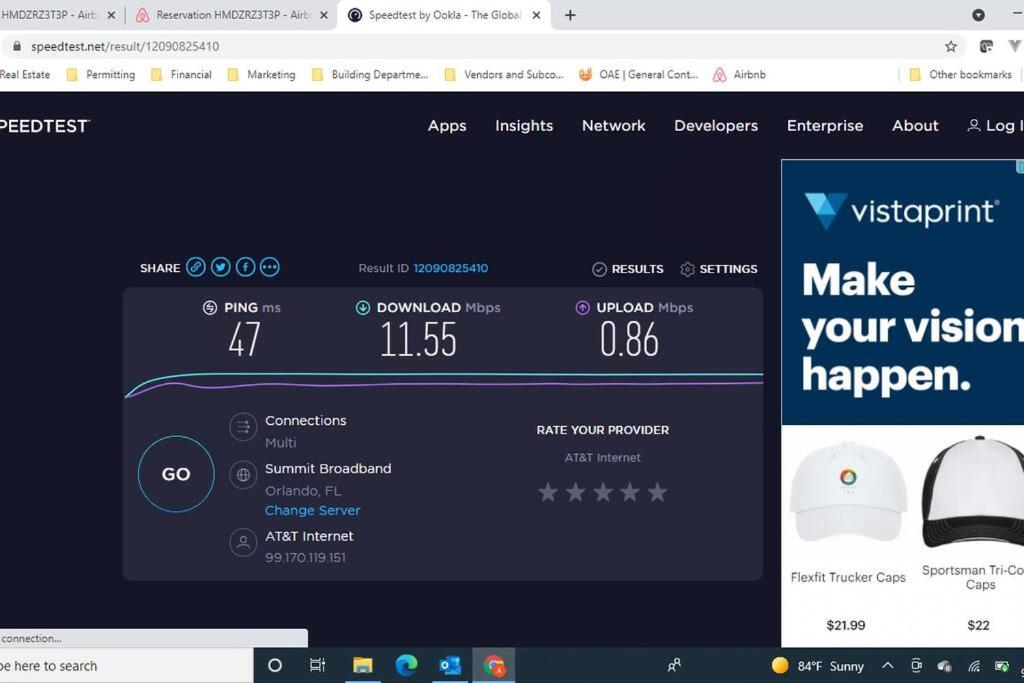1024x683 pixels.
Task: Start a new test with GO
Action: click(x=176, y=474)
